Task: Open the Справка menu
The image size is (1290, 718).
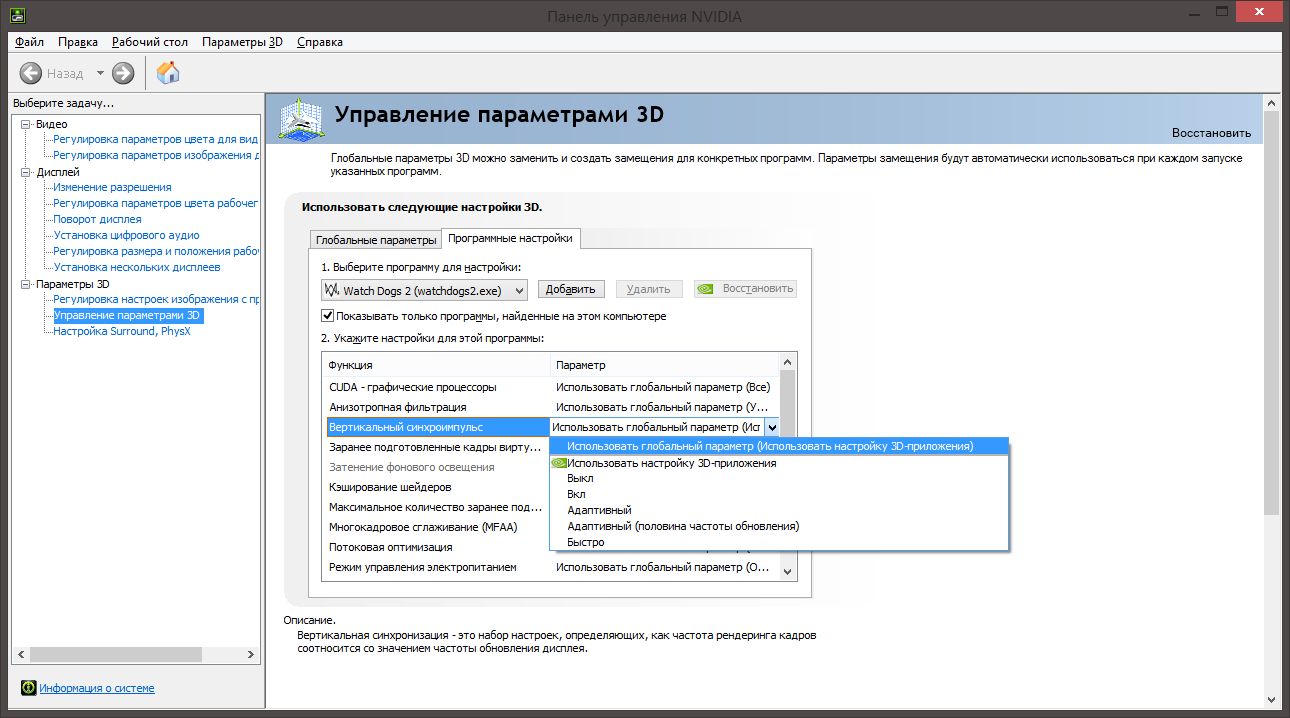Action: click(x=320, y=42)
